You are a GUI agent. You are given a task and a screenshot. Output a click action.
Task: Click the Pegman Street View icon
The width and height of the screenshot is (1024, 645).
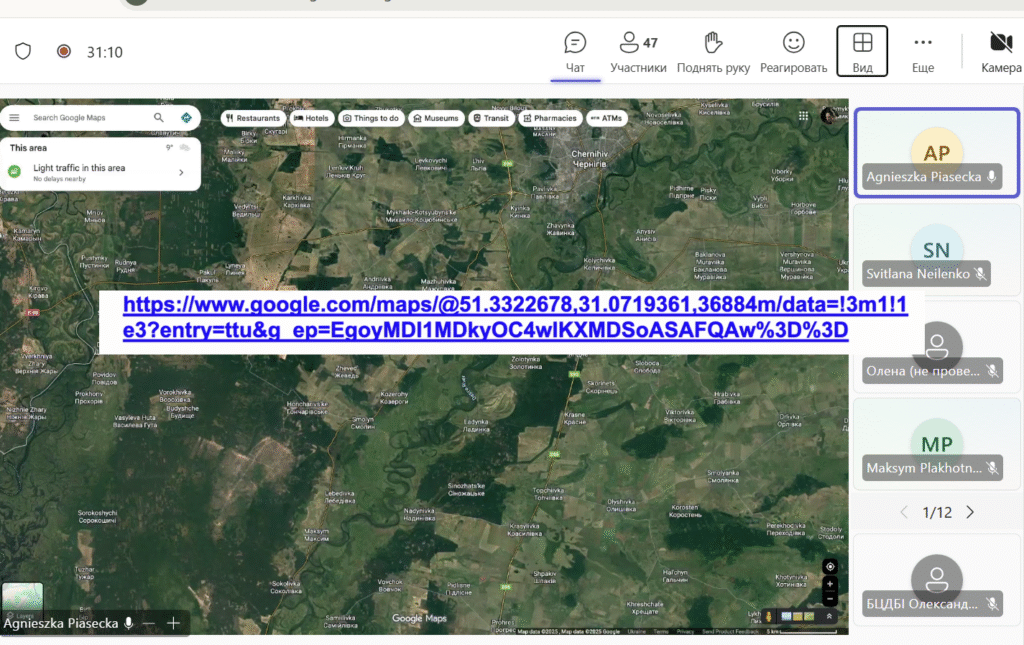(769, 616)
